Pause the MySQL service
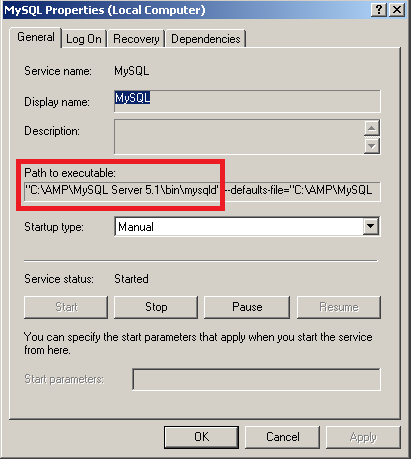 click(247, 307)
